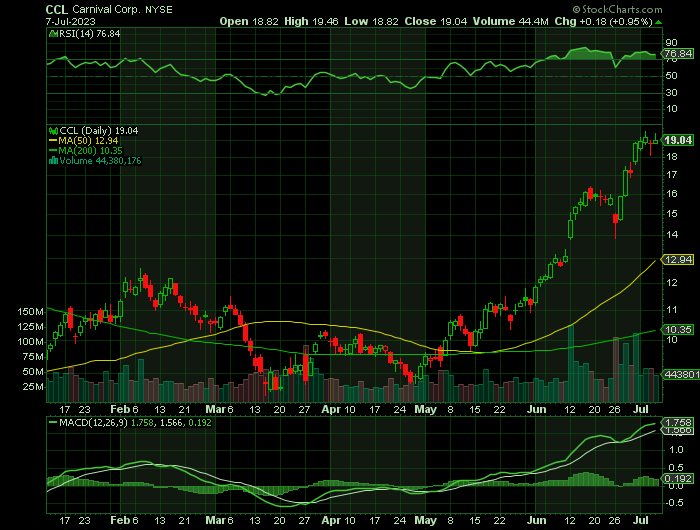
Task: Select the CCL ticker symbol in header
Action: click(57, 9)
